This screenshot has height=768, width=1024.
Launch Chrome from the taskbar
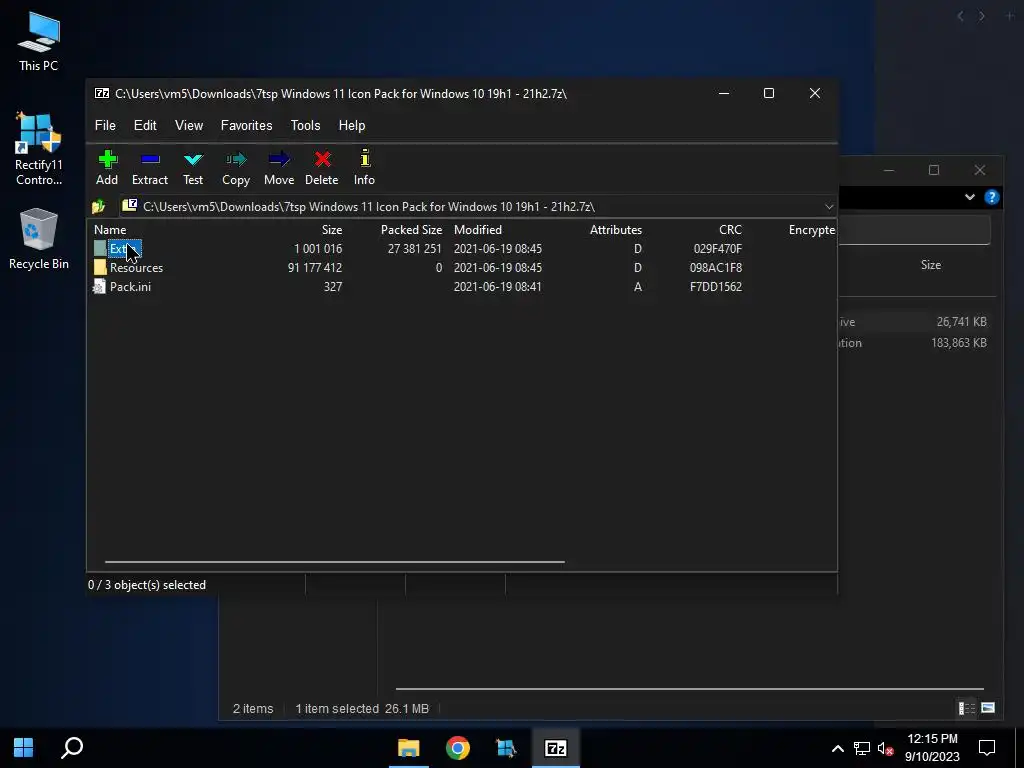pyautogui.click(x=458, y=748)
